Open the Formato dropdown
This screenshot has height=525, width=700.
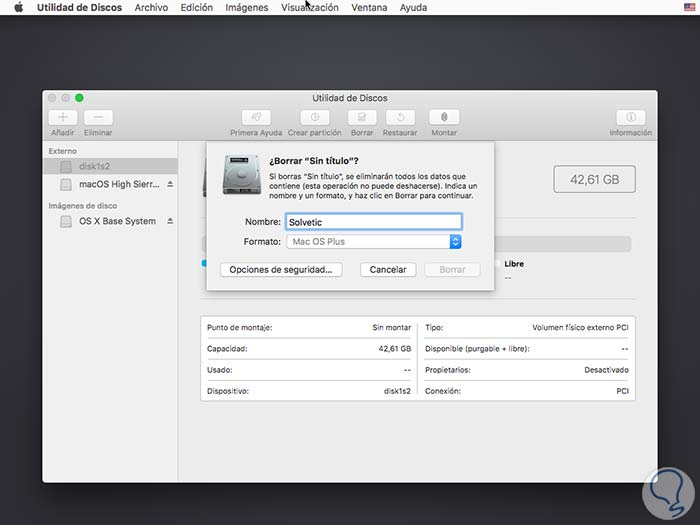tap(374, 242)
